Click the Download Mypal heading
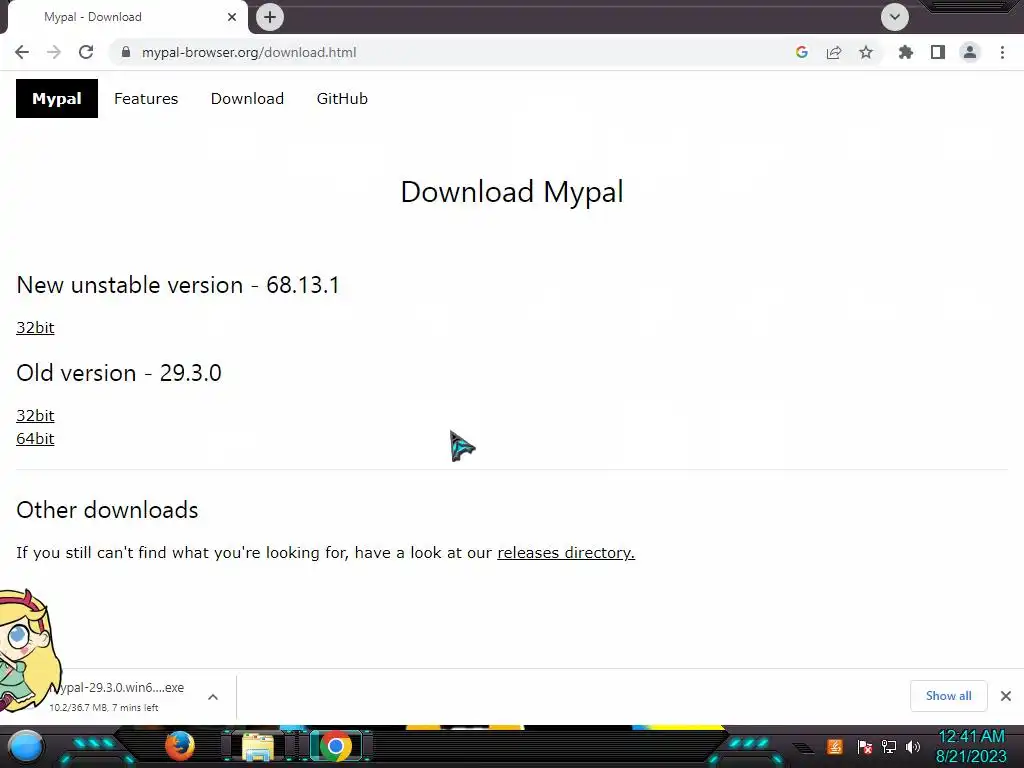1024x768 pixels. pyautogui.click(x=512, y=192)
